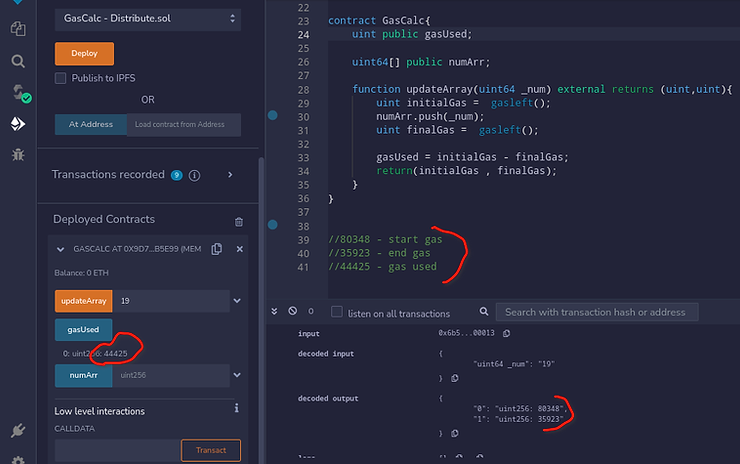Enable the Publish to IPFS checkbox
Image resolution: width=740 pixels, height=464 pixels.
click(61, 78)
